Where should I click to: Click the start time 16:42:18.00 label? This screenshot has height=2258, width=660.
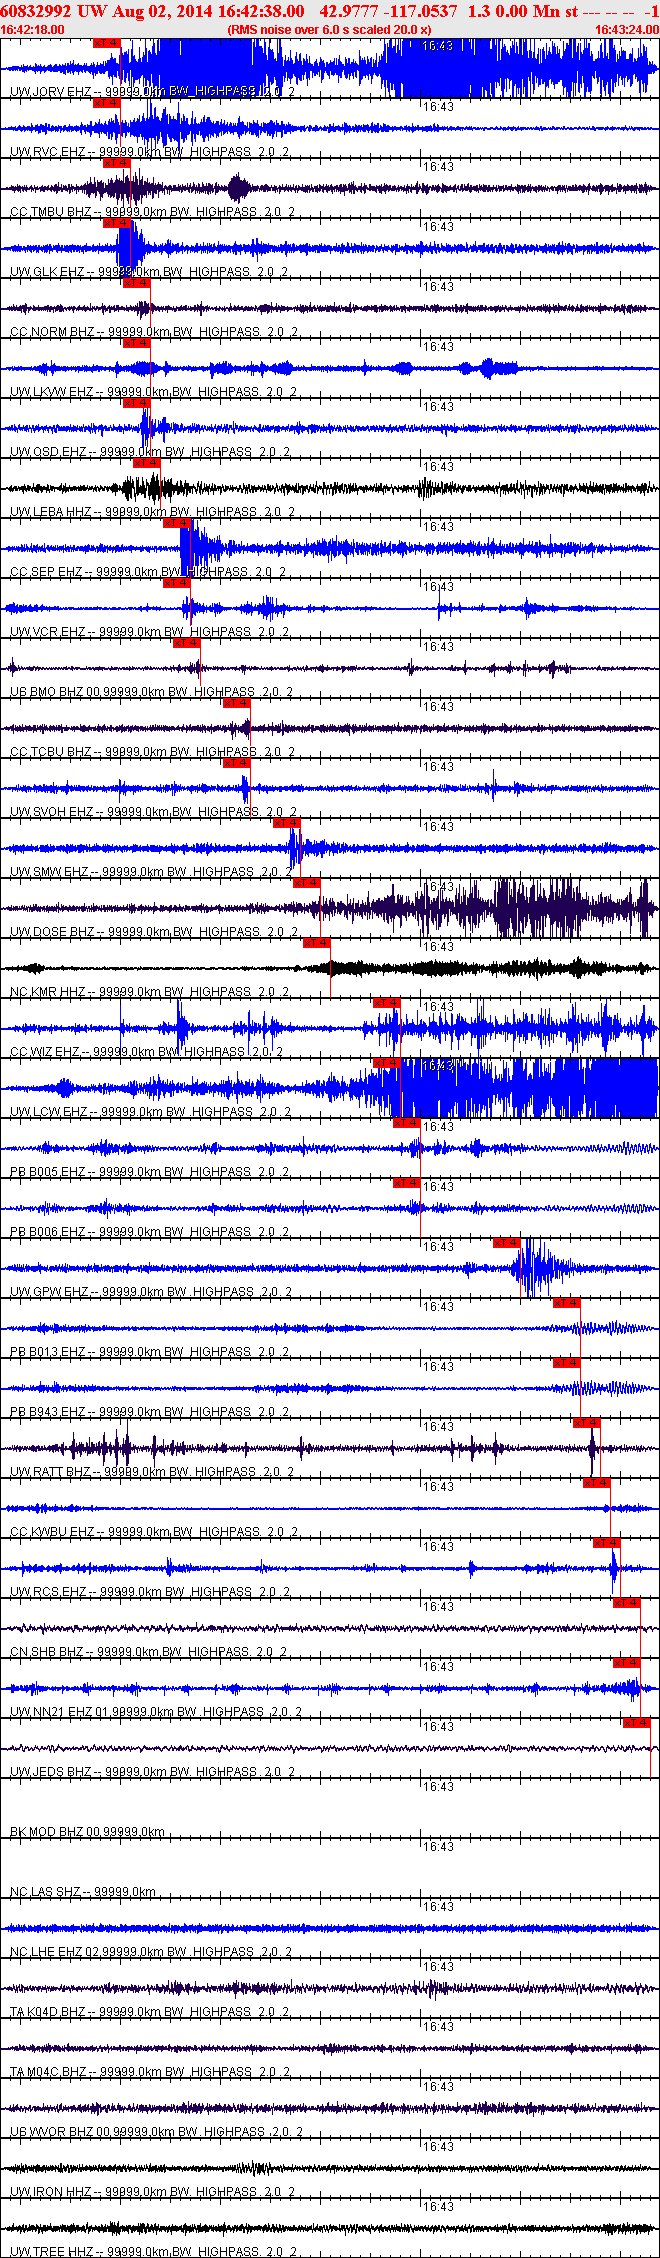pyautogui.click(x=33, y=30)
